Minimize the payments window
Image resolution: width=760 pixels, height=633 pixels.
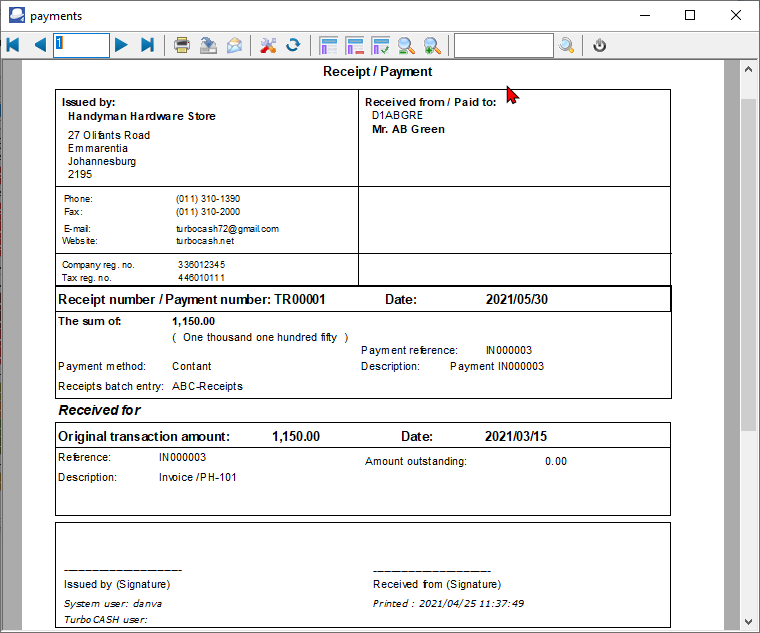point(645,15)
